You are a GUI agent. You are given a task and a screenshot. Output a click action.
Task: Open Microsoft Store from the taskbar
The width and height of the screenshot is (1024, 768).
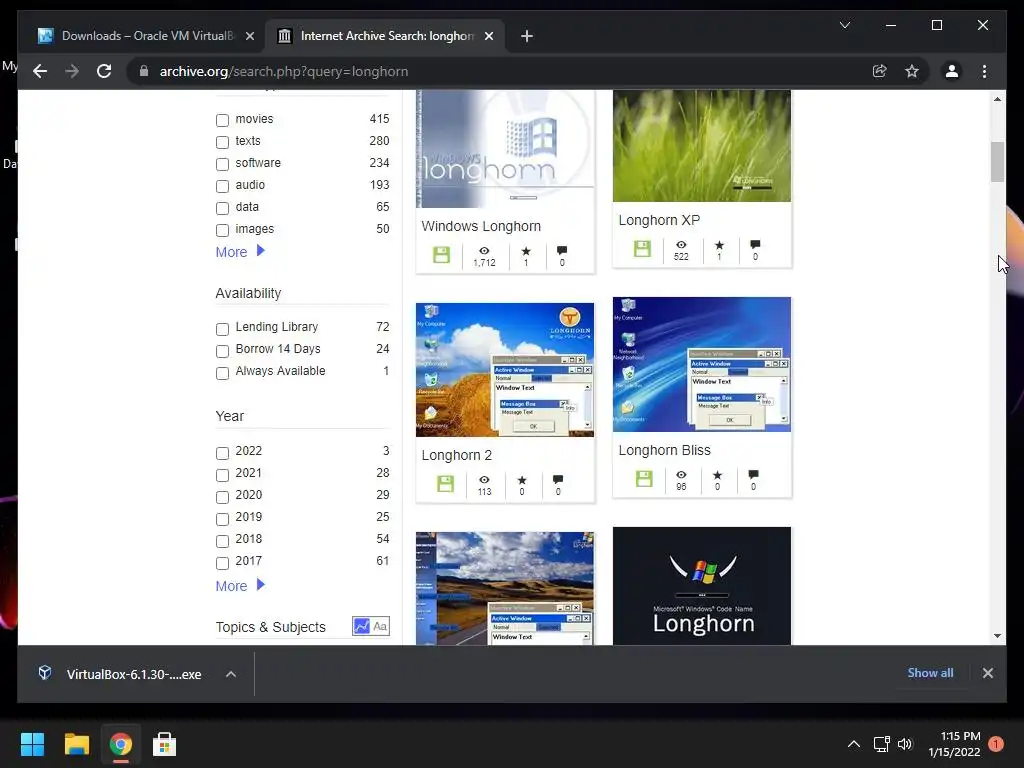point(164,744)
